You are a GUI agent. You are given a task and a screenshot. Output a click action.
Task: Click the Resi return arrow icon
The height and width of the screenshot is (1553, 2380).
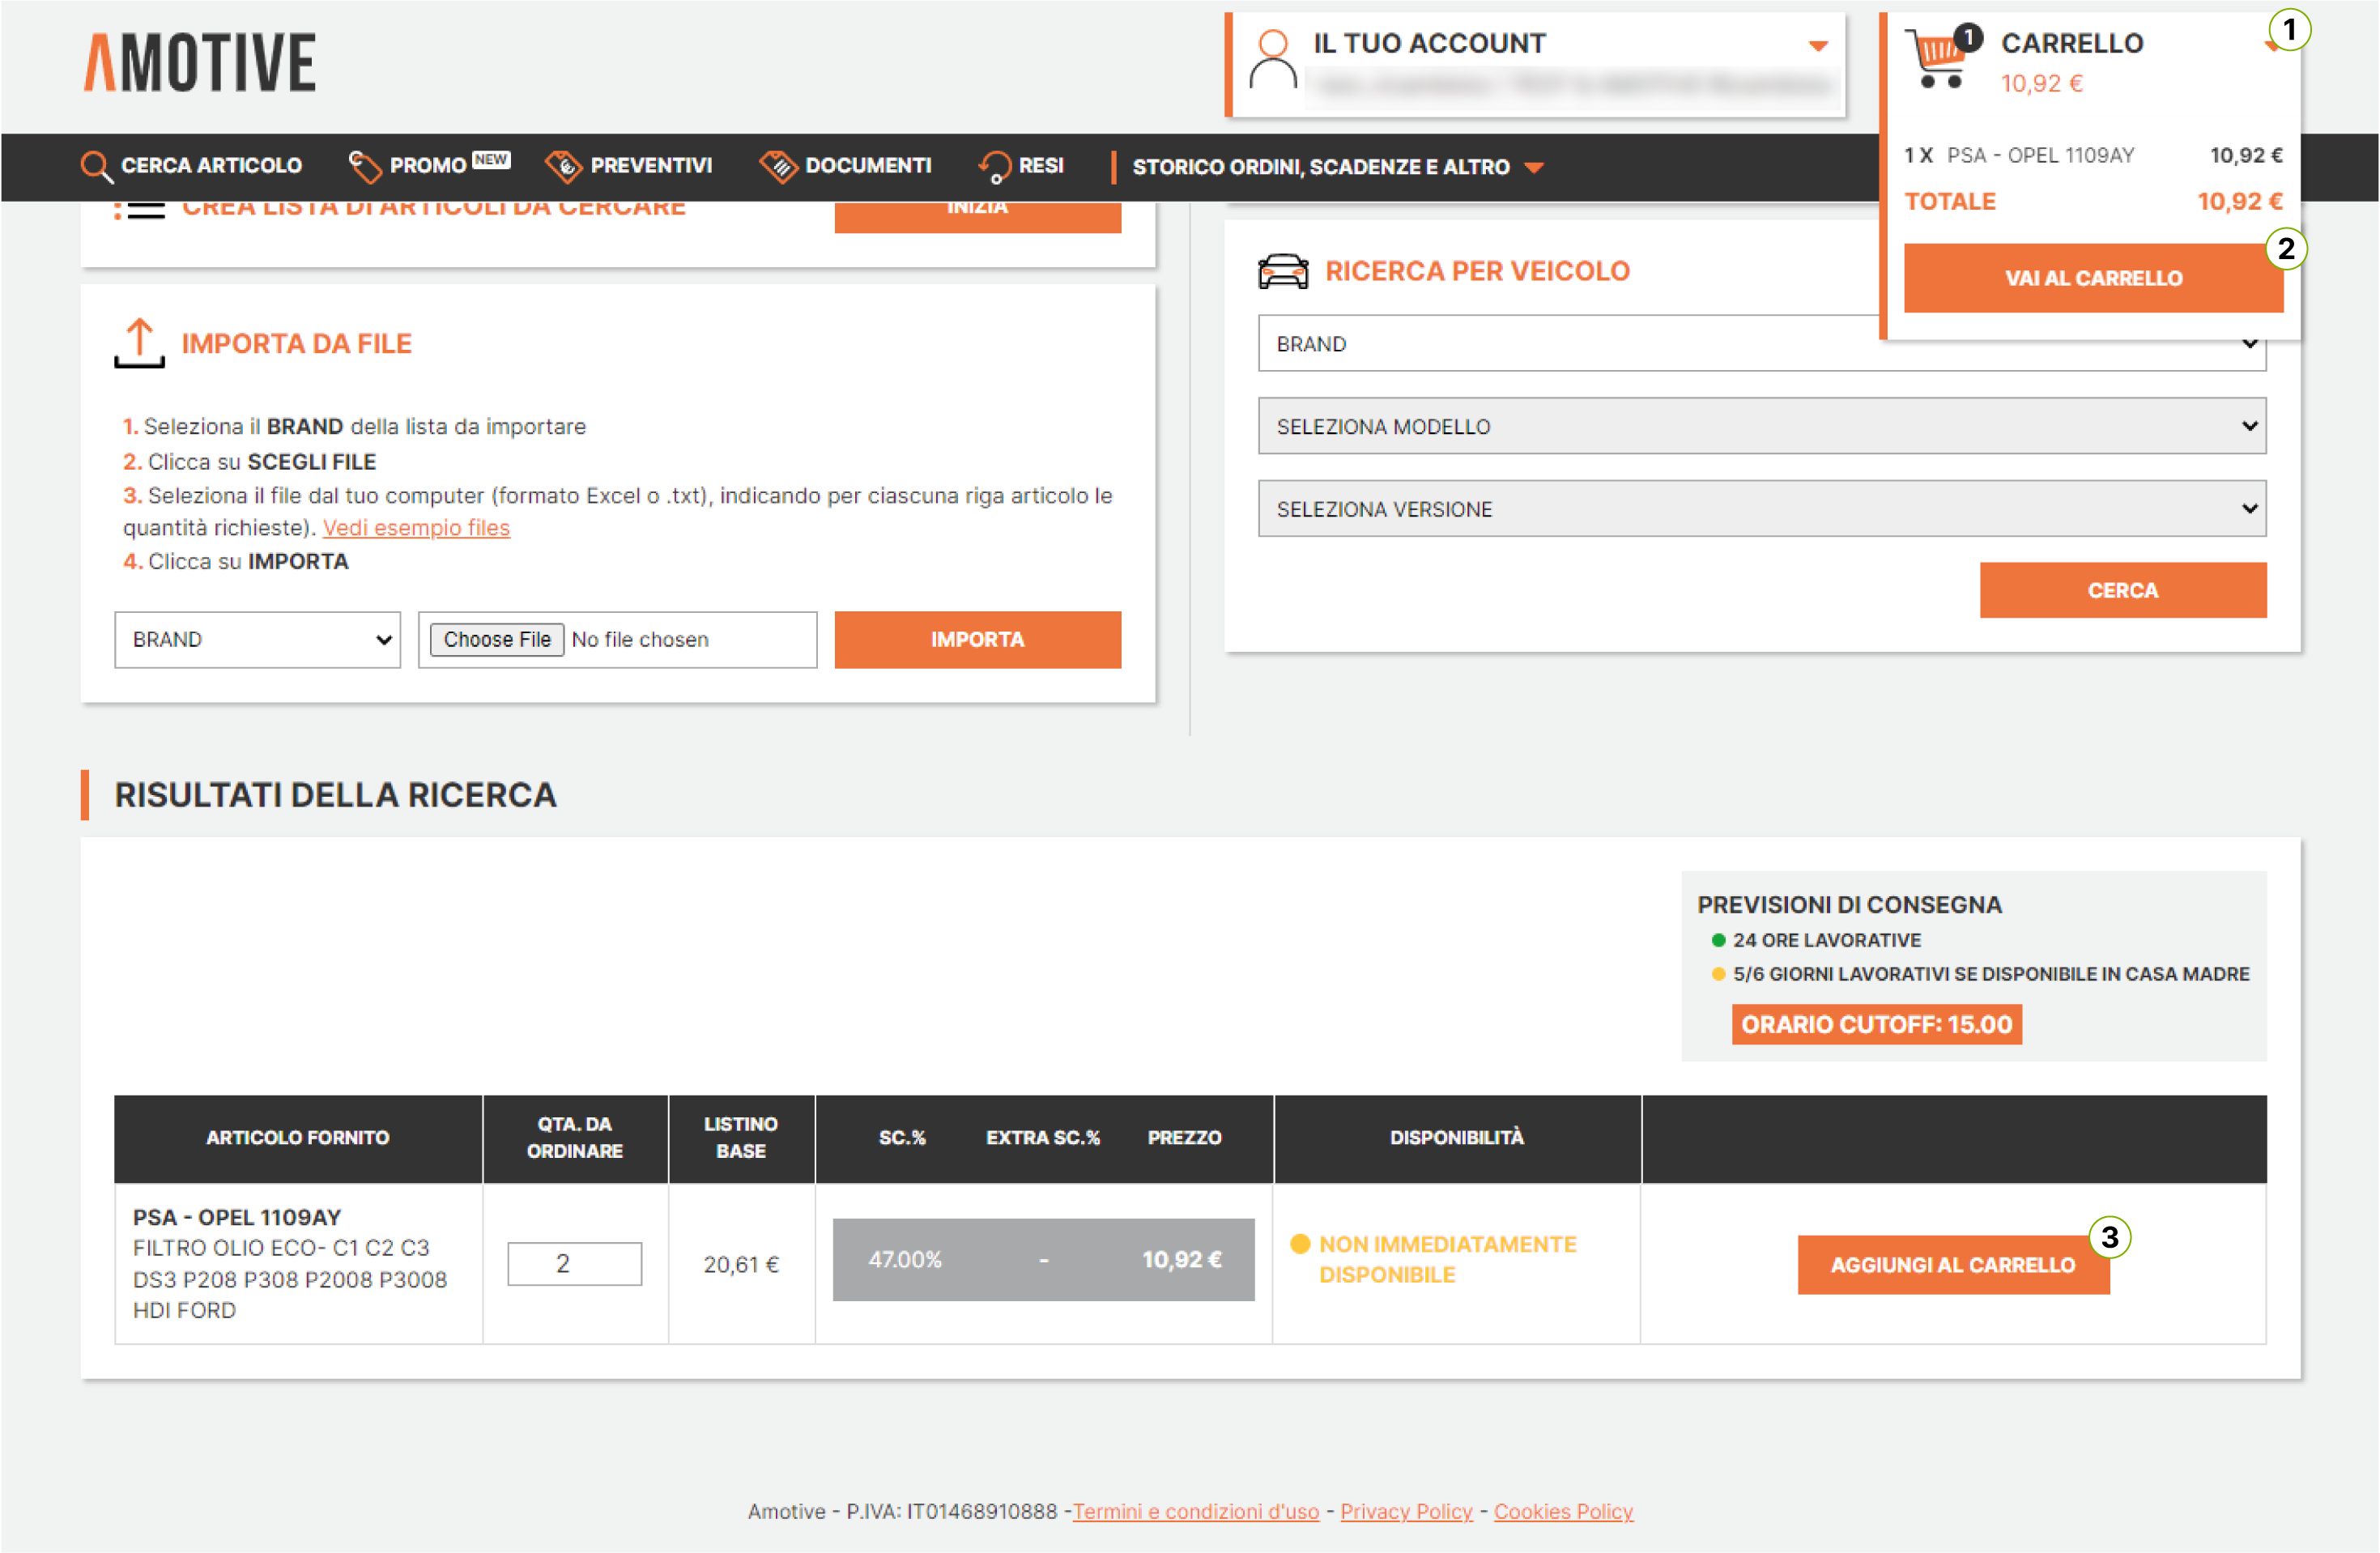tap(995, 166)
